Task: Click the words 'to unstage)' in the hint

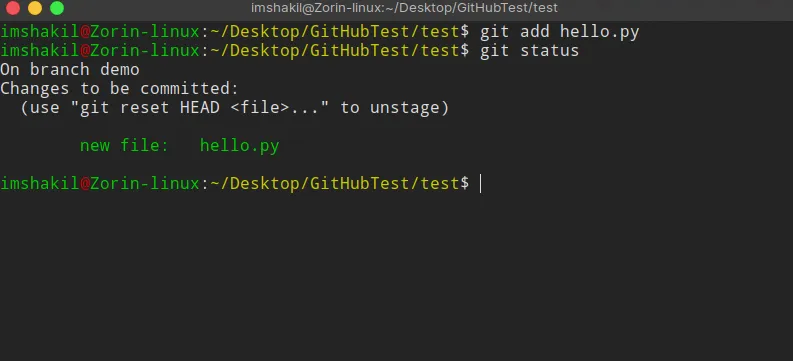Action: coord(394,108)
